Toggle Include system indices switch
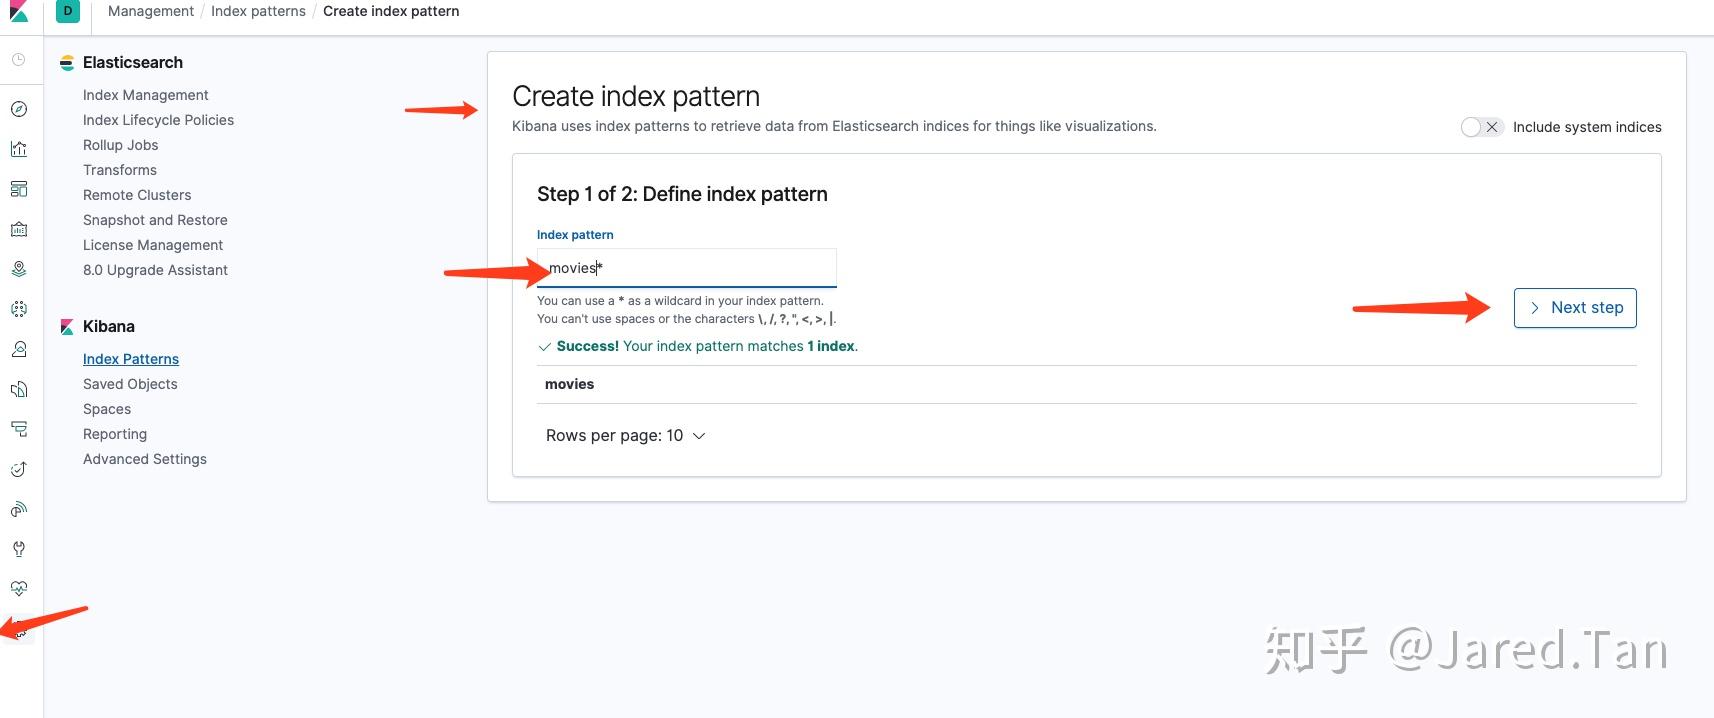 [x=1481, y=127]
